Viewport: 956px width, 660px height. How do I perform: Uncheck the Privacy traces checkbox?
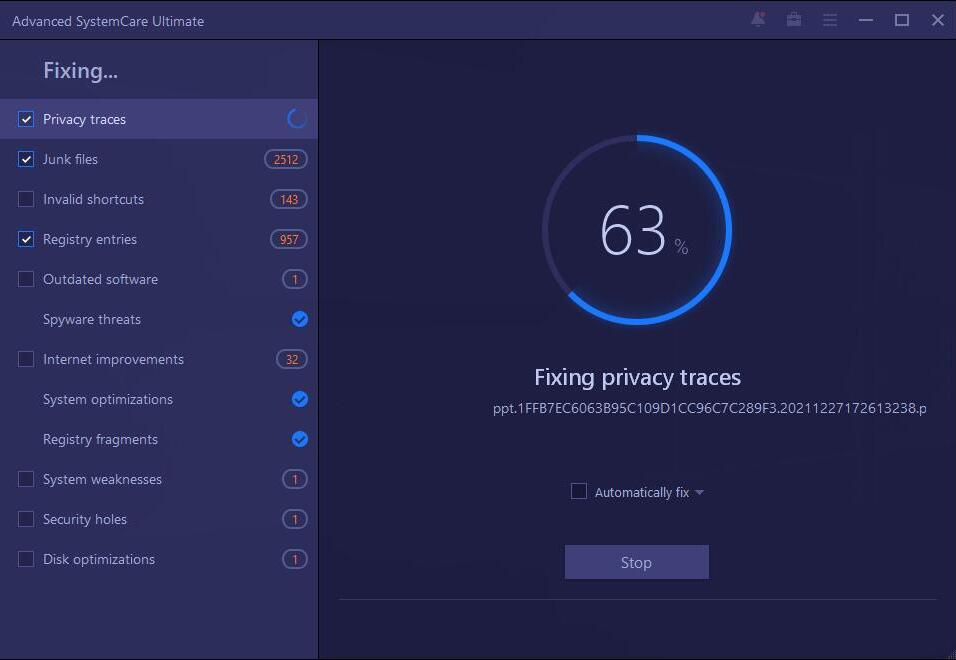pos(26,119)
